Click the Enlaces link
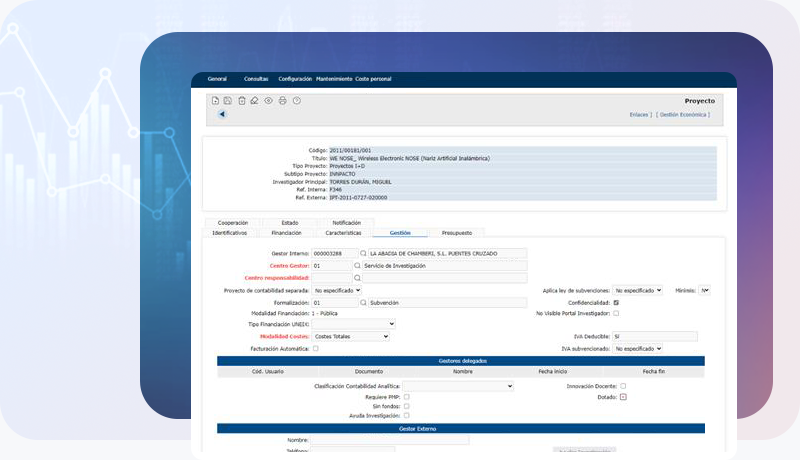800x460 pixels. [x=639, y=115]
